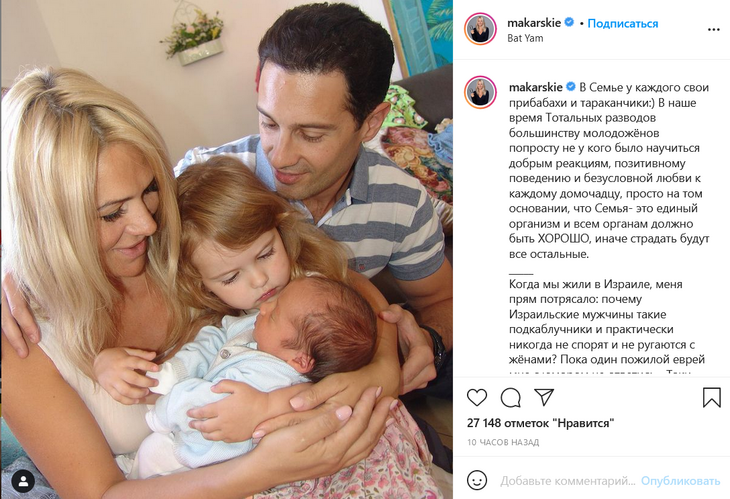Click makarskie avatar next to the caption
This screenshot has width=730, height=499.
(480, 92)
